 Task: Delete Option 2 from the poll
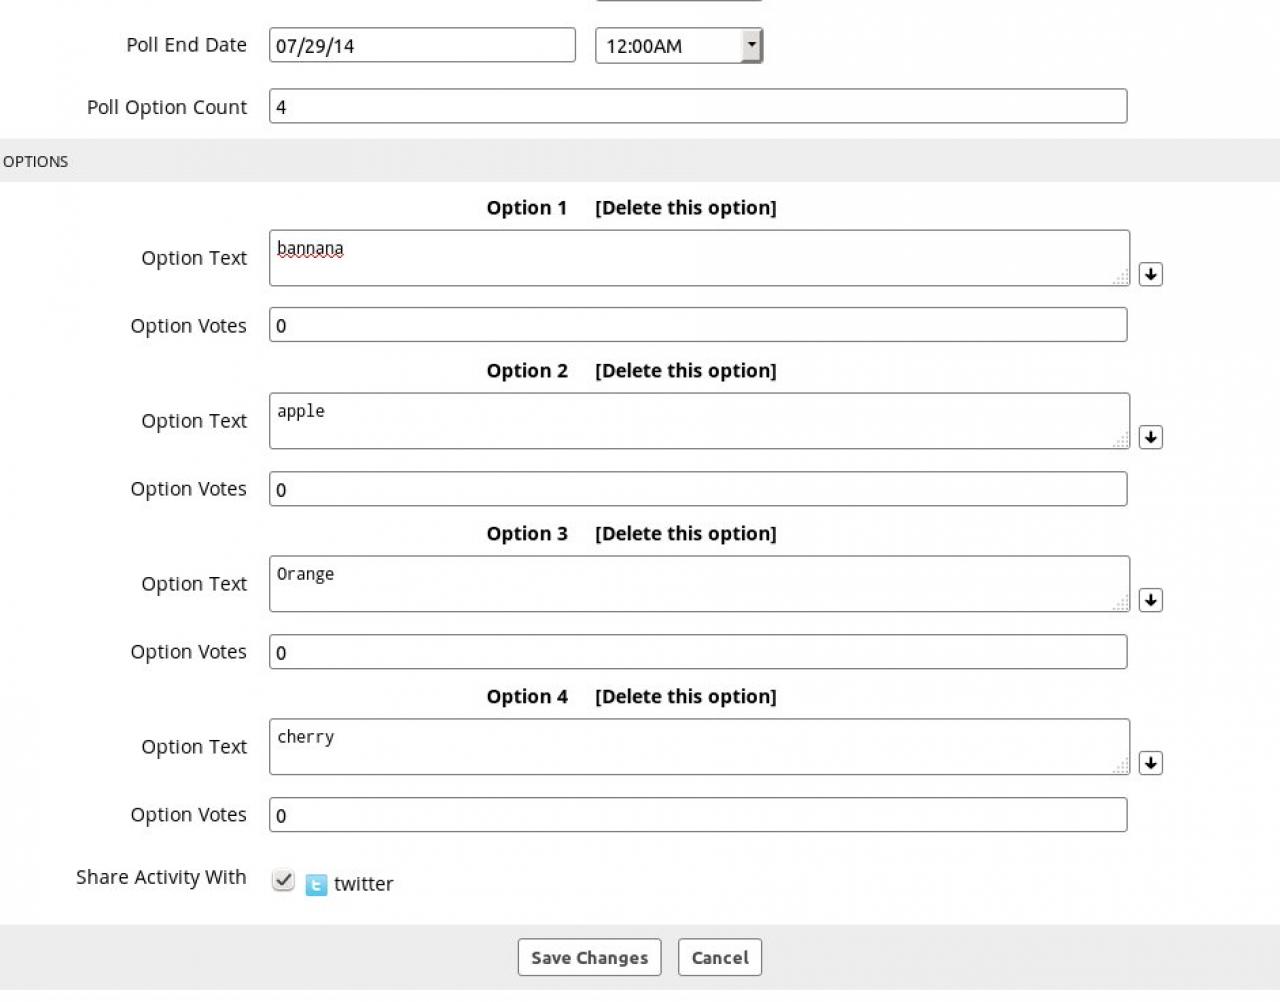[685, 371]
